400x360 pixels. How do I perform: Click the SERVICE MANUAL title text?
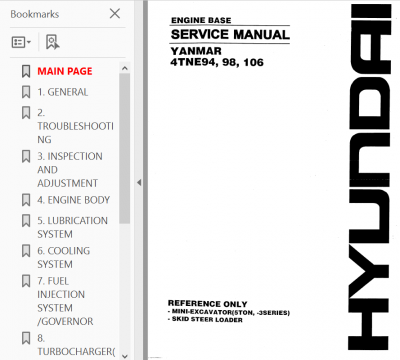tap(230, 35)
